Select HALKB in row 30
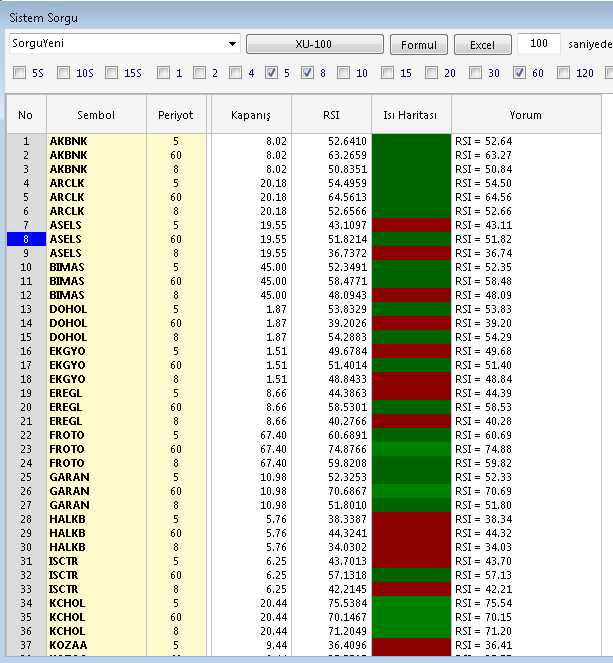Viewport: 613px width, 663px height. pyautogui.click(x=67, y=547)
